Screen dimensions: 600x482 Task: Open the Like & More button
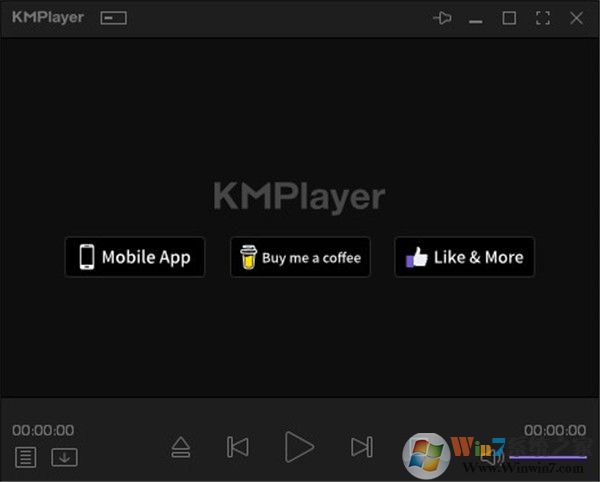465,257
